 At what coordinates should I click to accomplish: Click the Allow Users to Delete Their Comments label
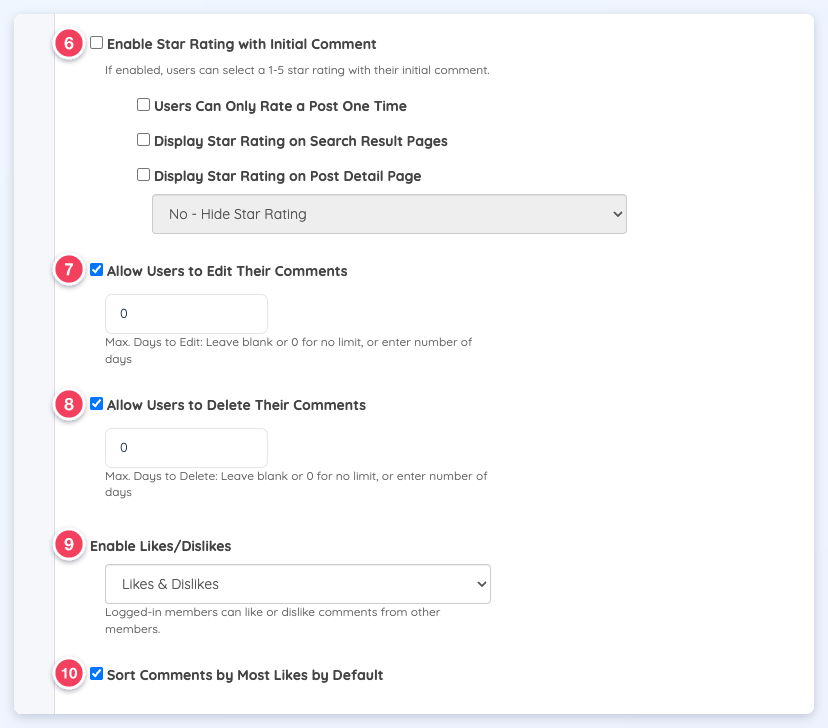pyautogui.click(x=236, y=405)
